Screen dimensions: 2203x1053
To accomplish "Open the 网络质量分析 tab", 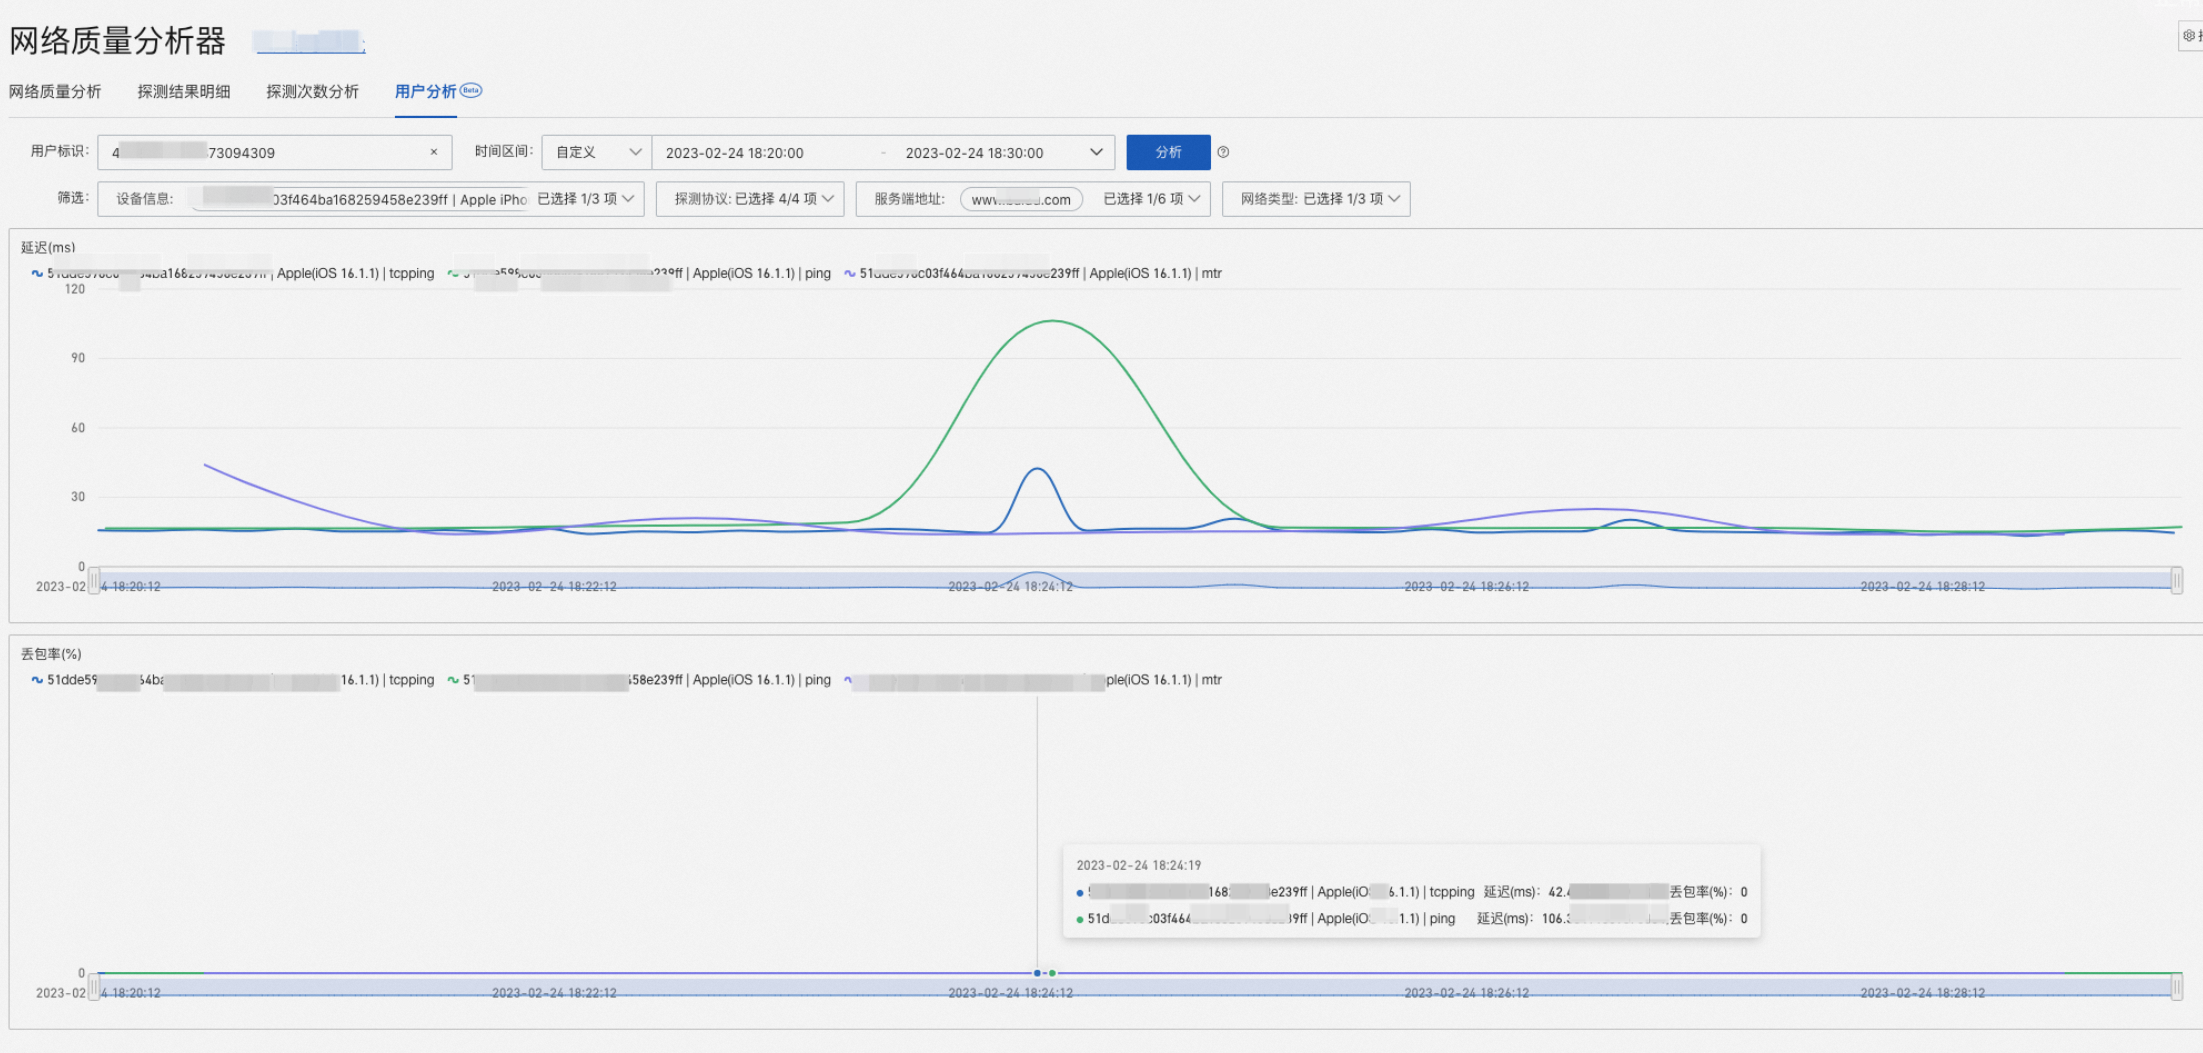I will coord(55,91).
